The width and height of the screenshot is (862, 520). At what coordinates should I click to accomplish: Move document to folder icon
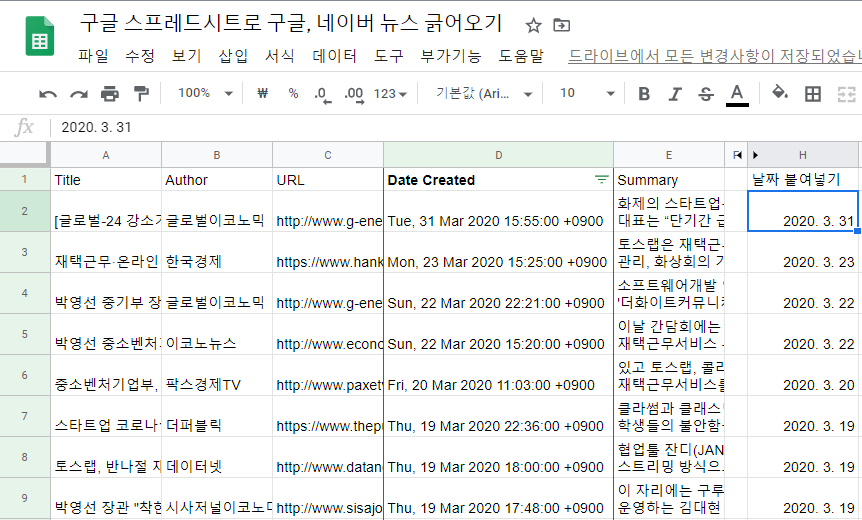tap(561, 25)
